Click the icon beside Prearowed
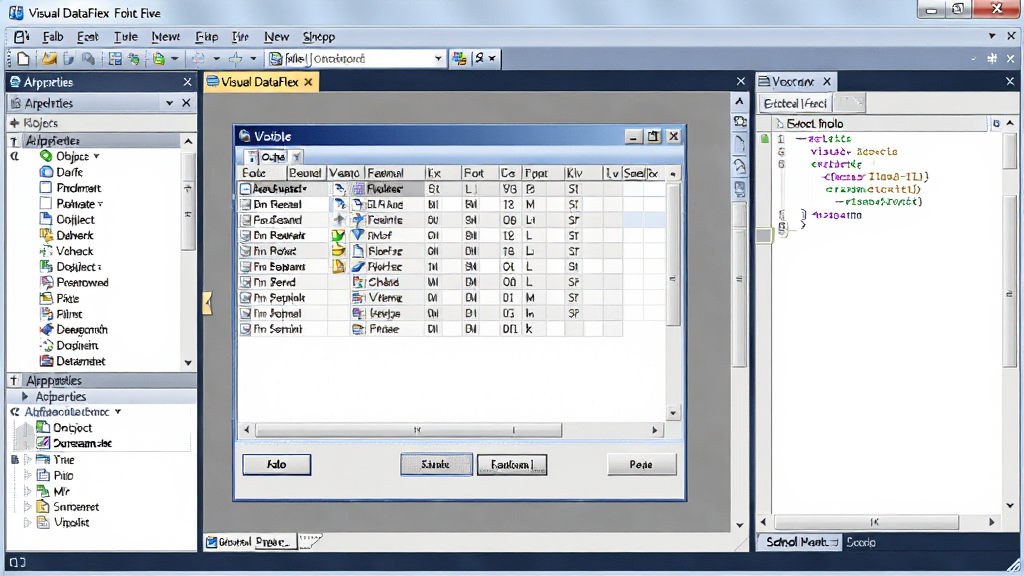This screenshot has width=1024, height=576. point(46,282)
